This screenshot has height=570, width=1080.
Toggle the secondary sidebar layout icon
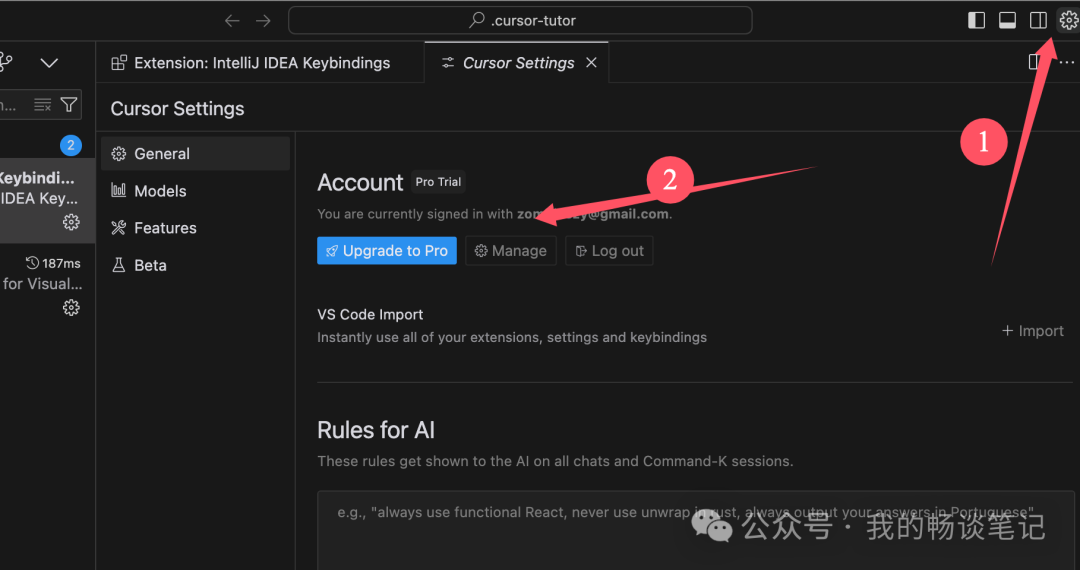pyautogui.click(x=1038, y=21)
